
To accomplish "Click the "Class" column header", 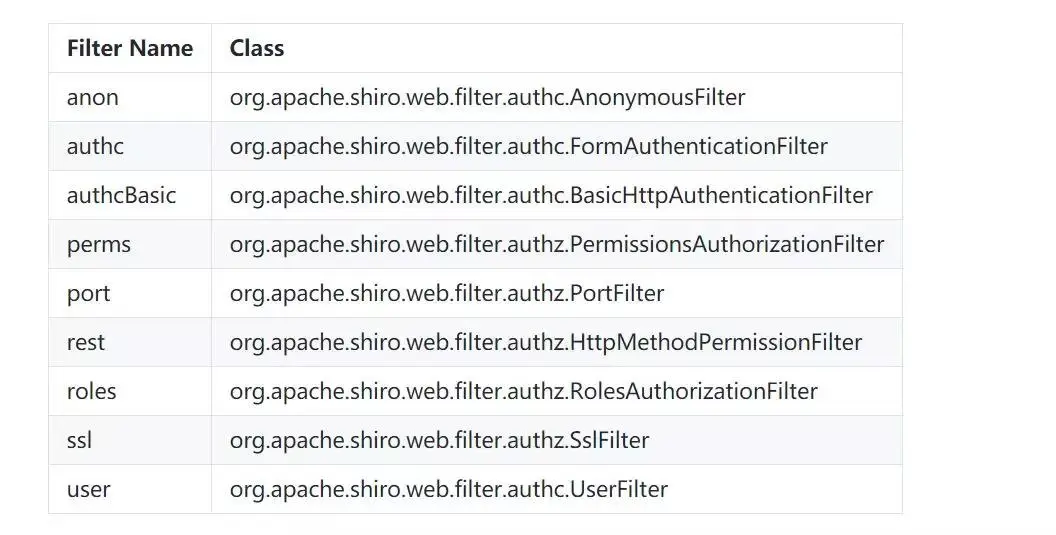I will coord(257,48).
